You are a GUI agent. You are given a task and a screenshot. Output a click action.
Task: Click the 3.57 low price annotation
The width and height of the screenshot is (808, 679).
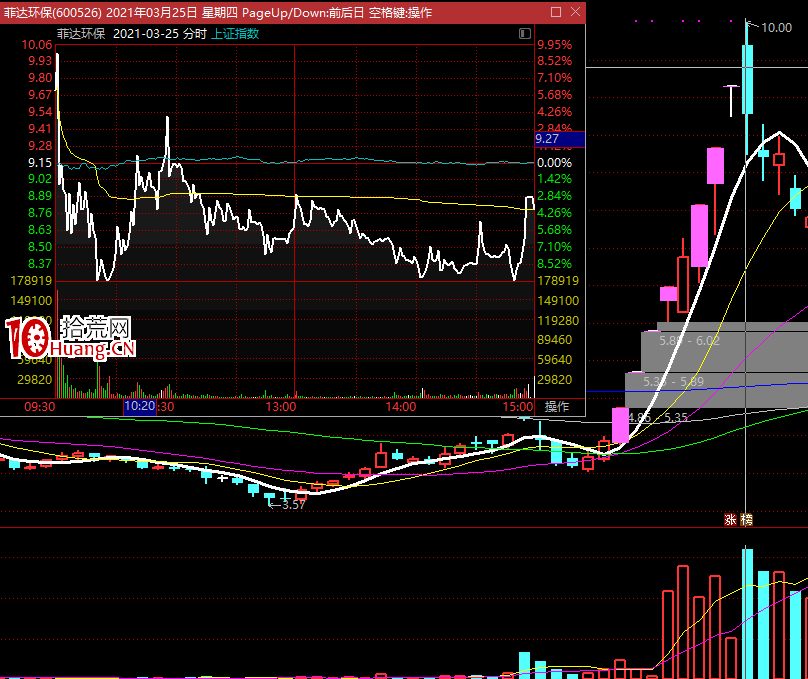click(x=293, y=505)
